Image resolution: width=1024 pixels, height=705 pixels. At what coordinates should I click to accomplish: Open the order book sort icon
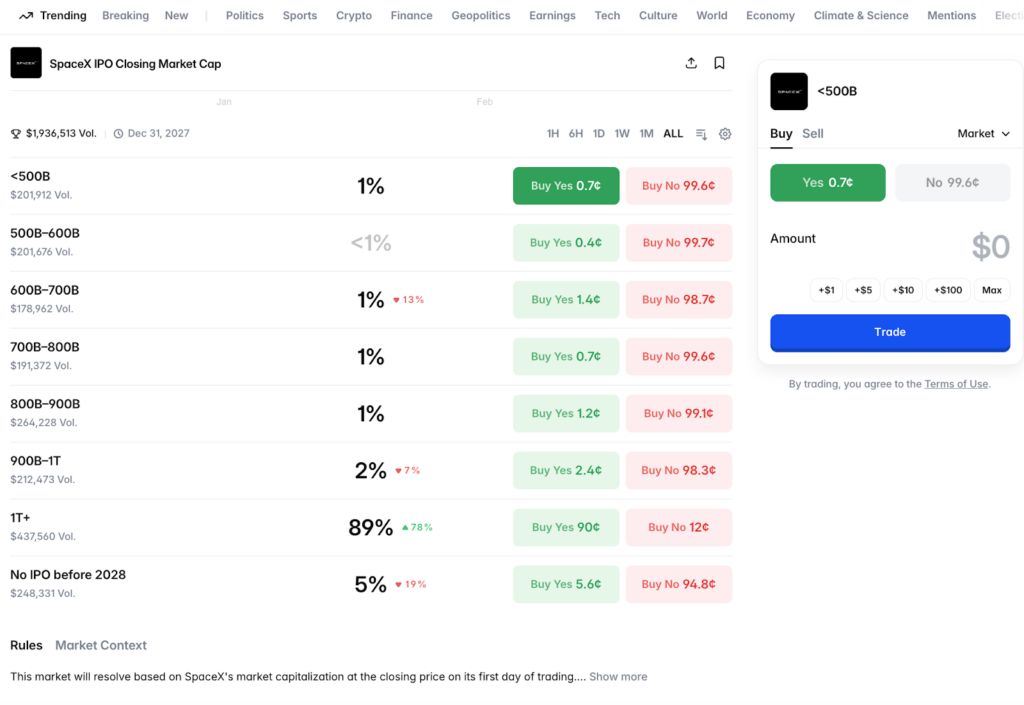[701, 133]
